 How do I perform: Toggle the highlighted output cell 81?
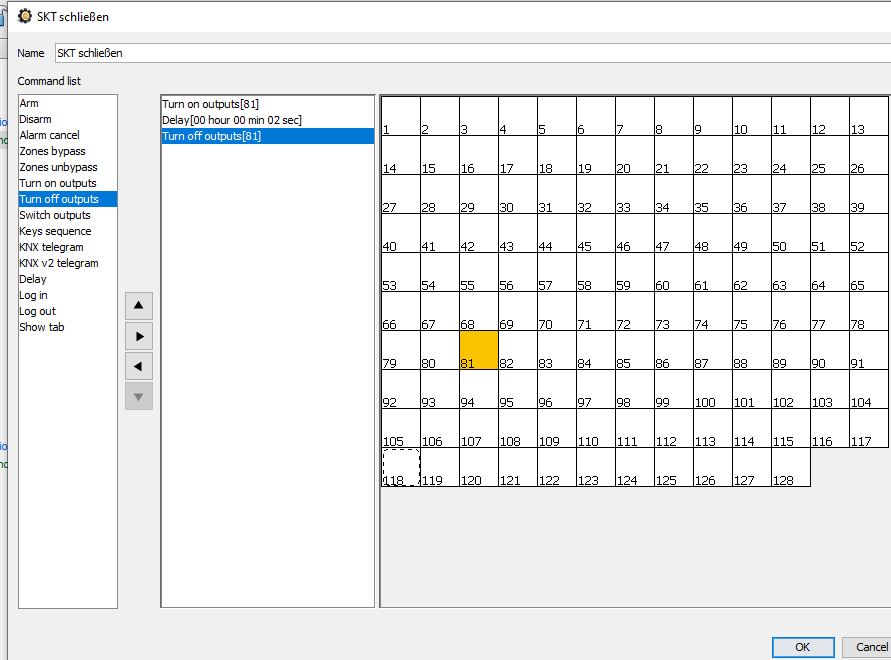coord(478,350)
